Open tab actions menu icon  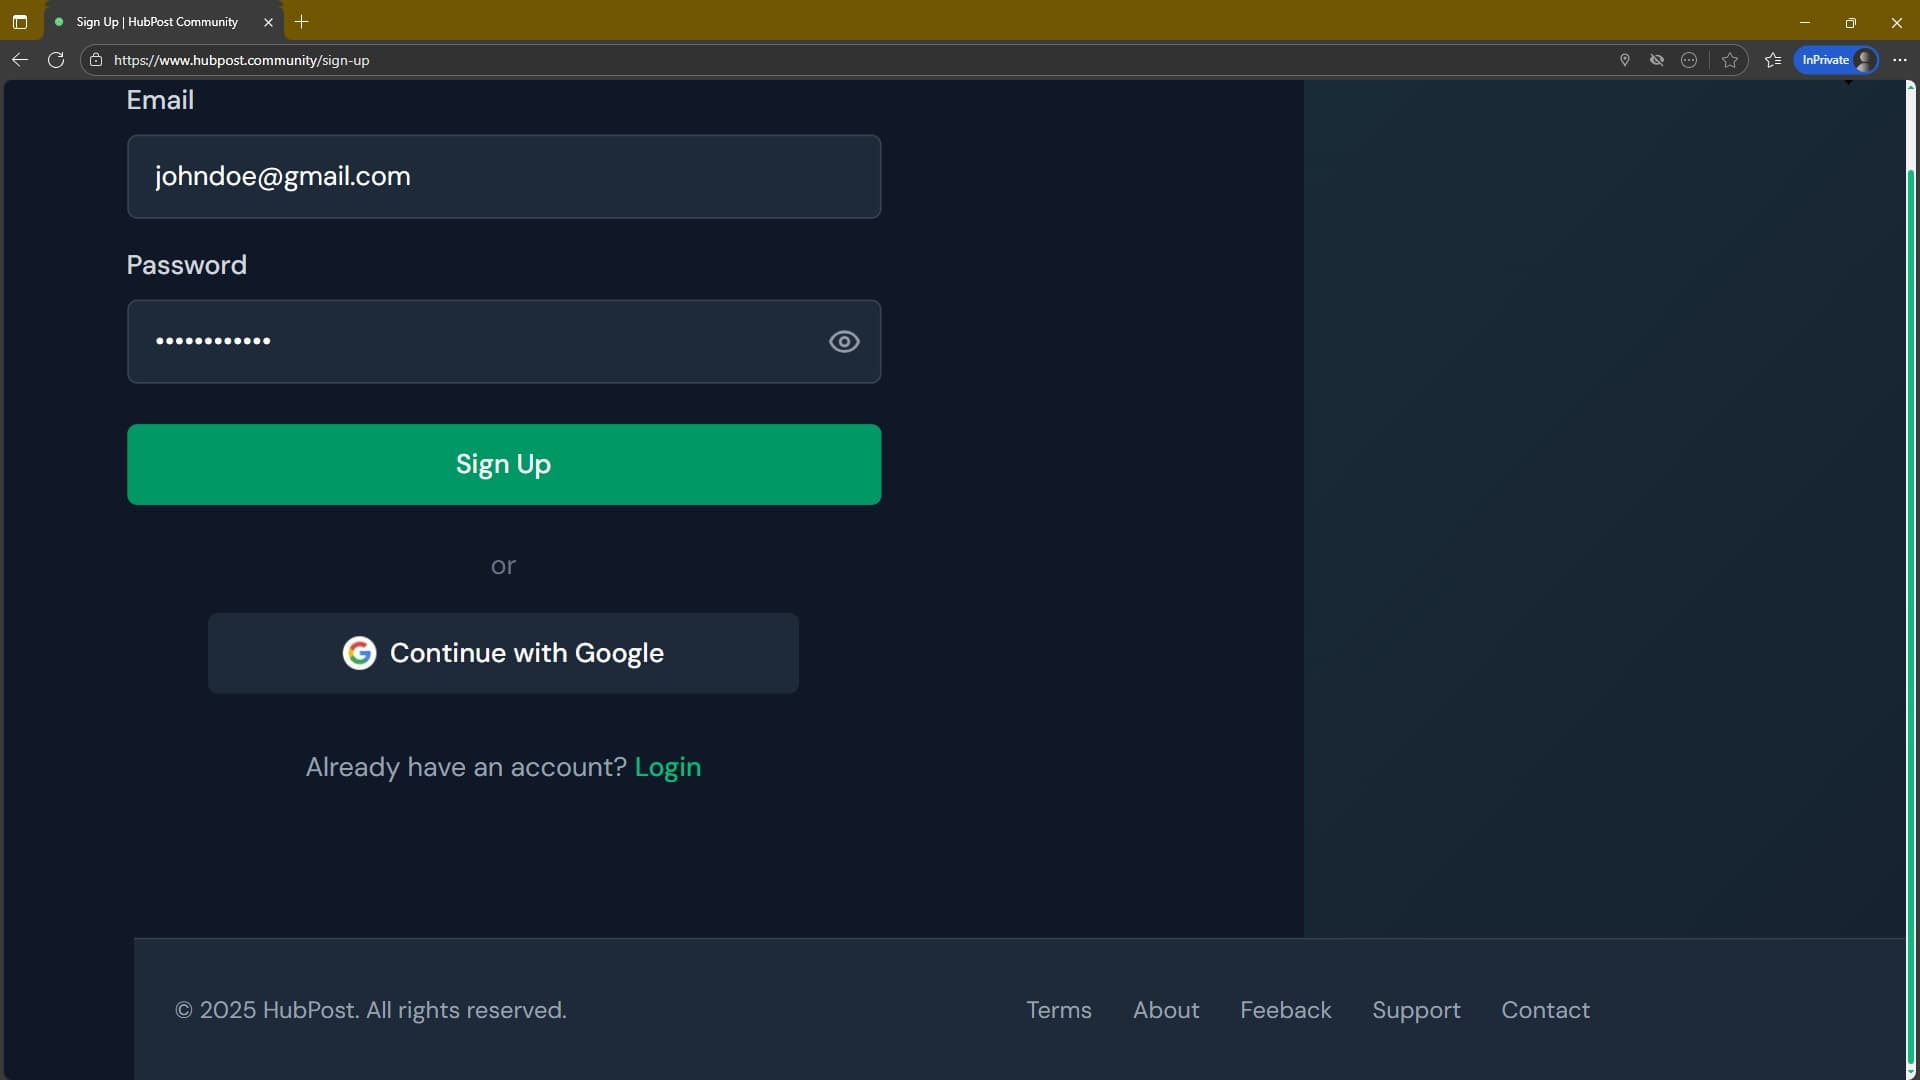click(20, 22)
